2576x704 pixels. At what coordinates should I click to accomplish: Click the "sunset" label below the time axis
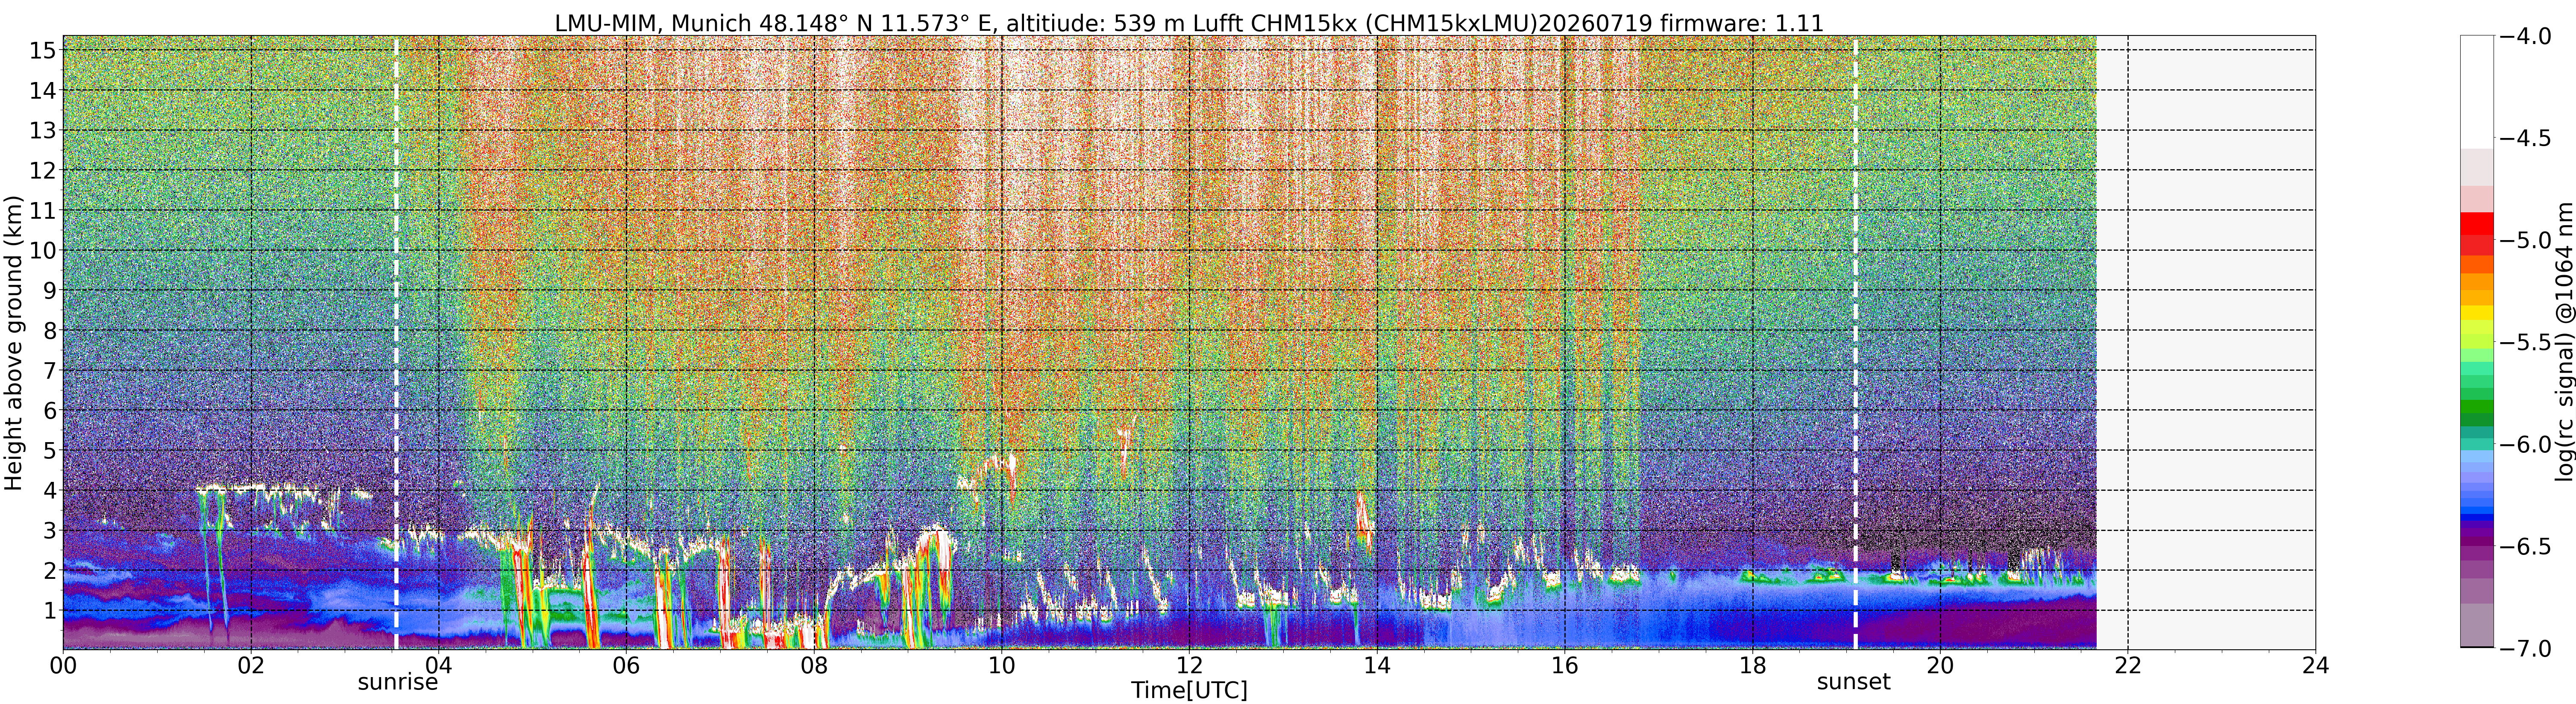coord(1854,682)
